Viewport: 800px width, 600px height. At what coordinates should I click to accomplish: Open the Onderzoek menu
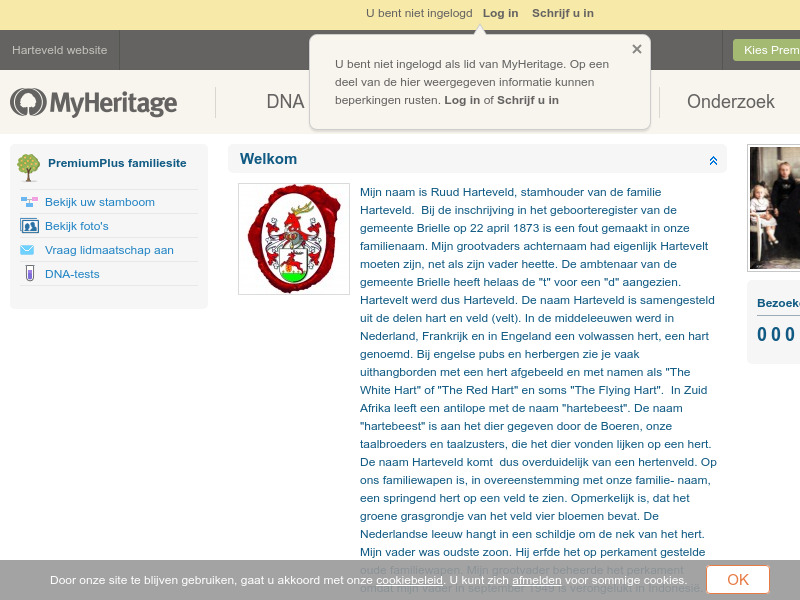pos(730,101)
